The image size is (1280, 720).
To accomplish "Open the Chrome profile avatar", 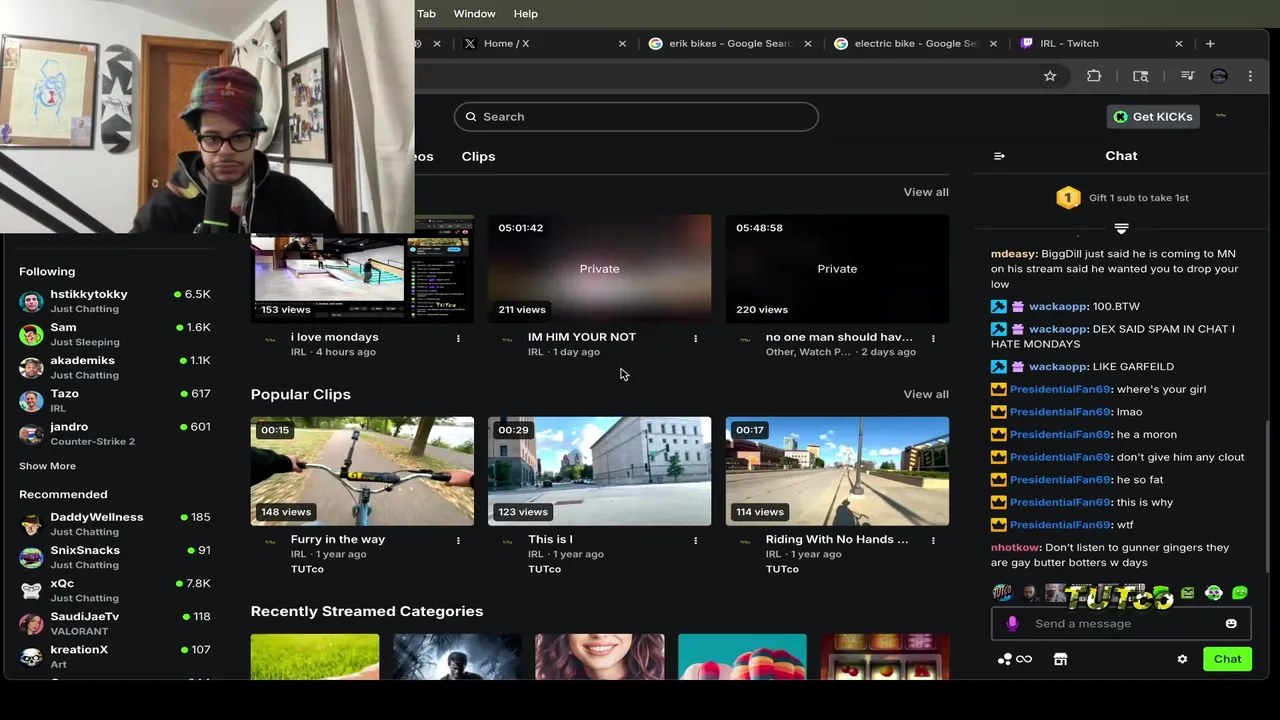I will pos(1218,76).
